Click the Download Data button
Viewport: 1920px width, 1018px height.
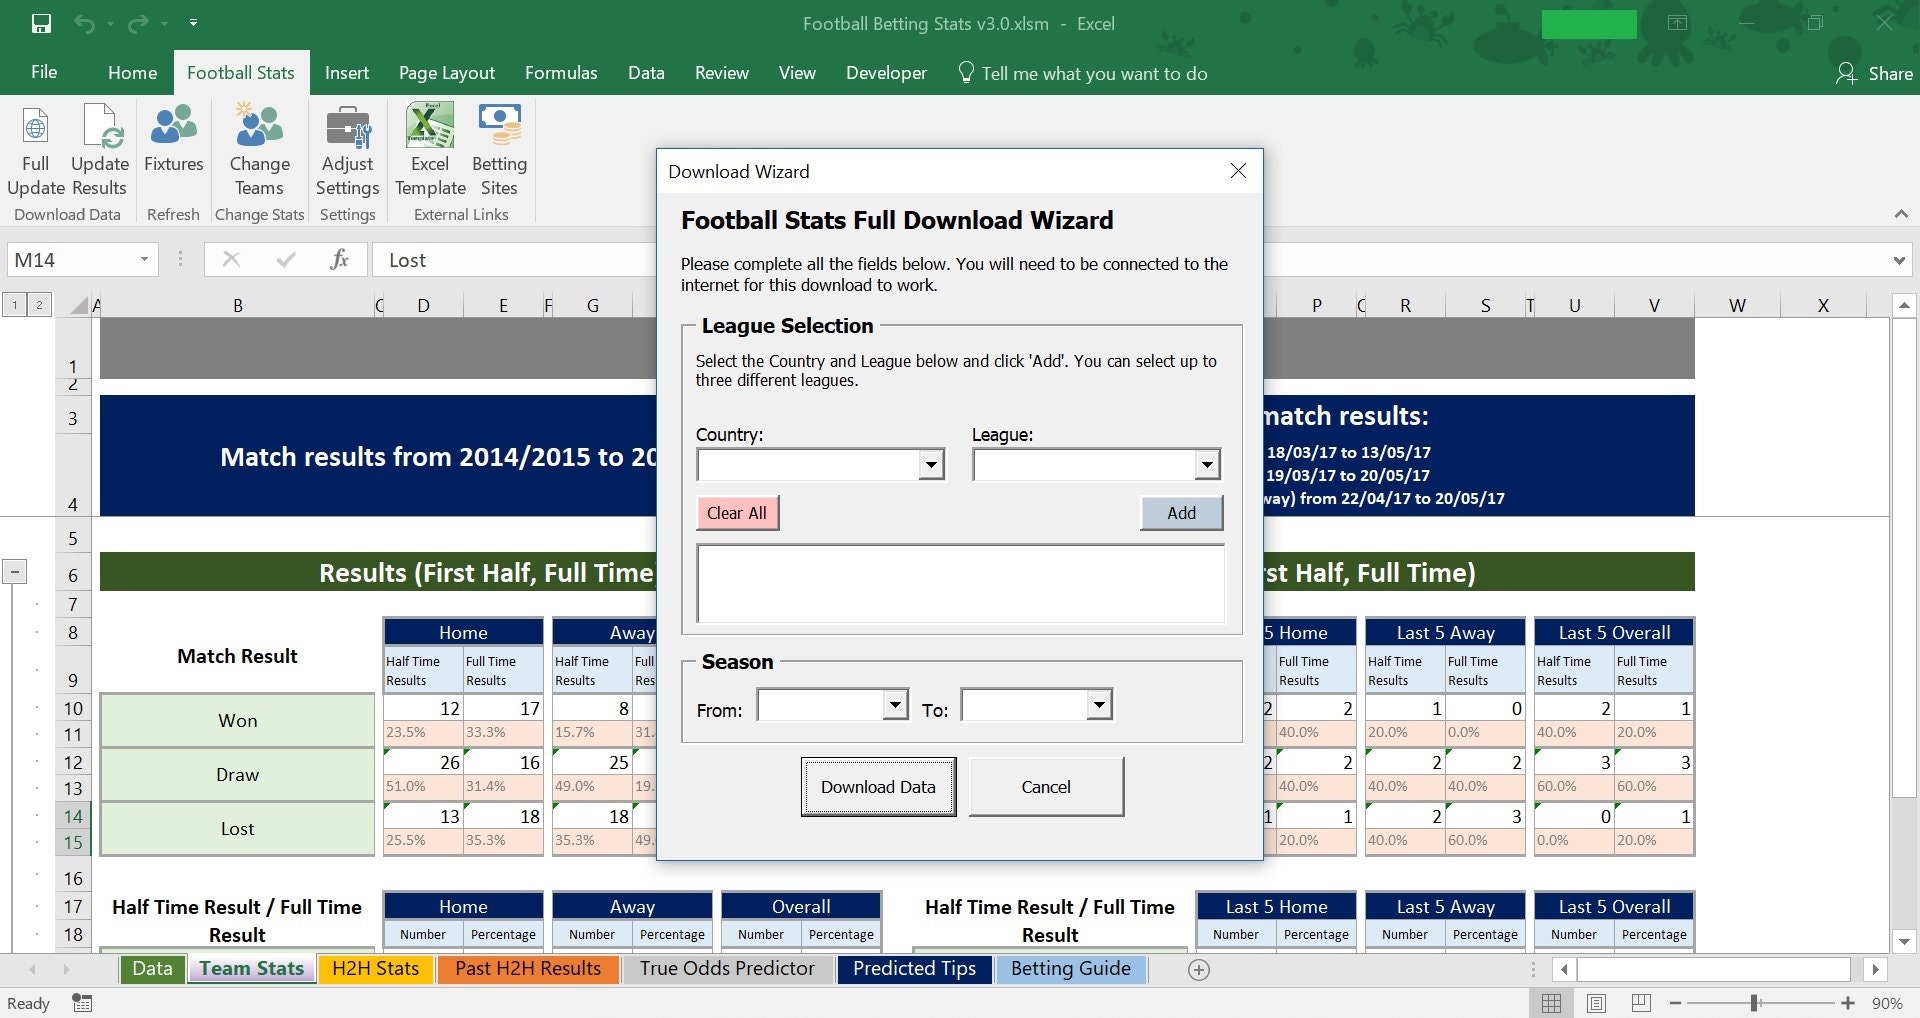[x=877, y=786]
